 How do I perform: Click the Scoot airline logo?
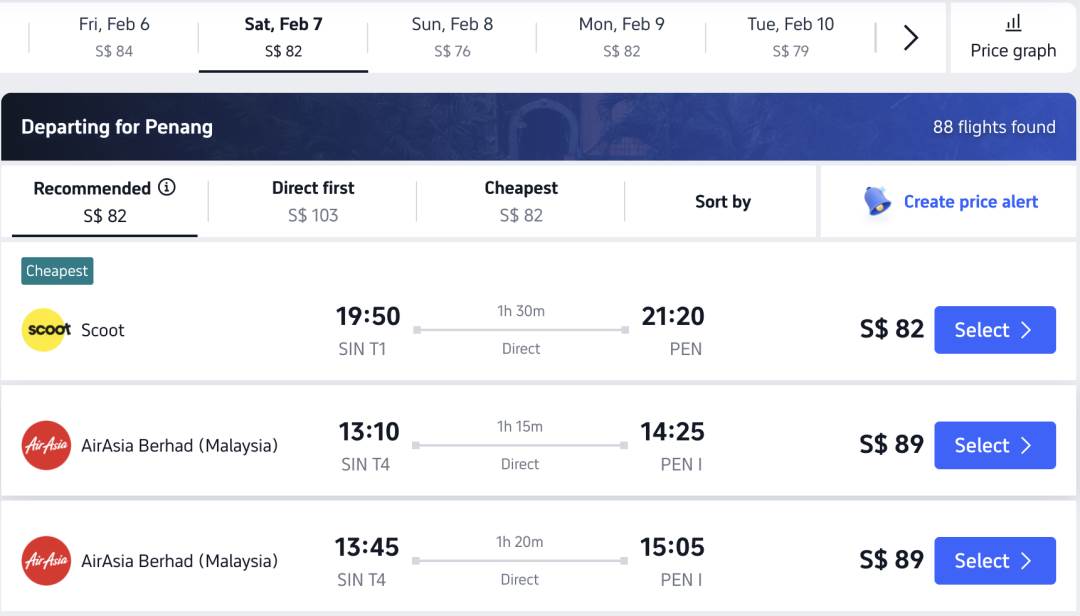[46, 330]
